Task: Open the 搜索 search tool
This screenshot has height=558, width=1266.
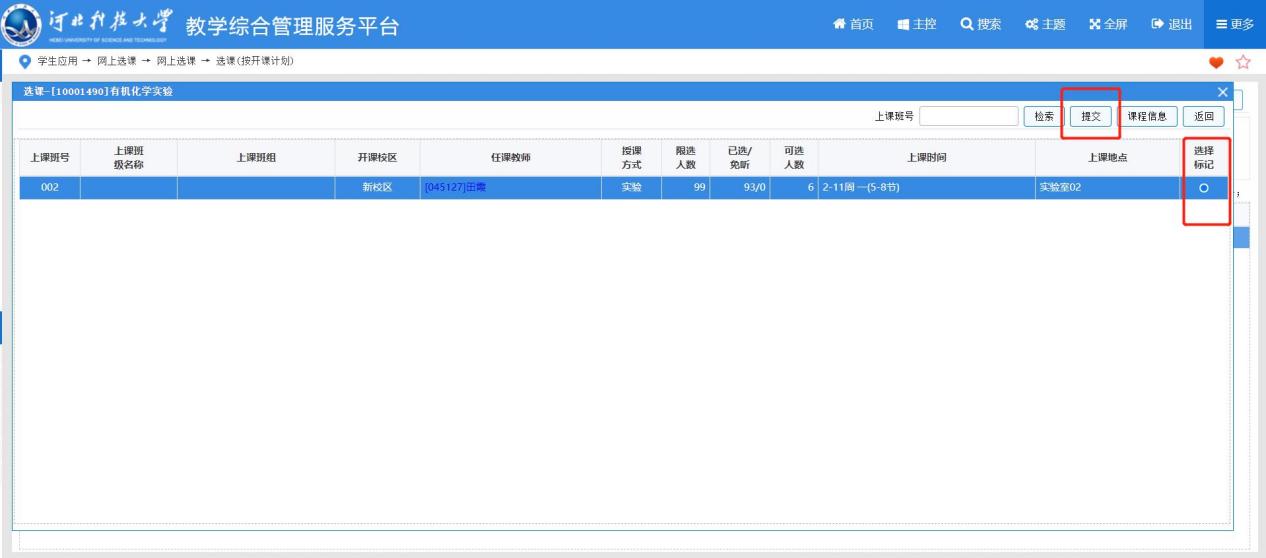Action: coord(980,24)
